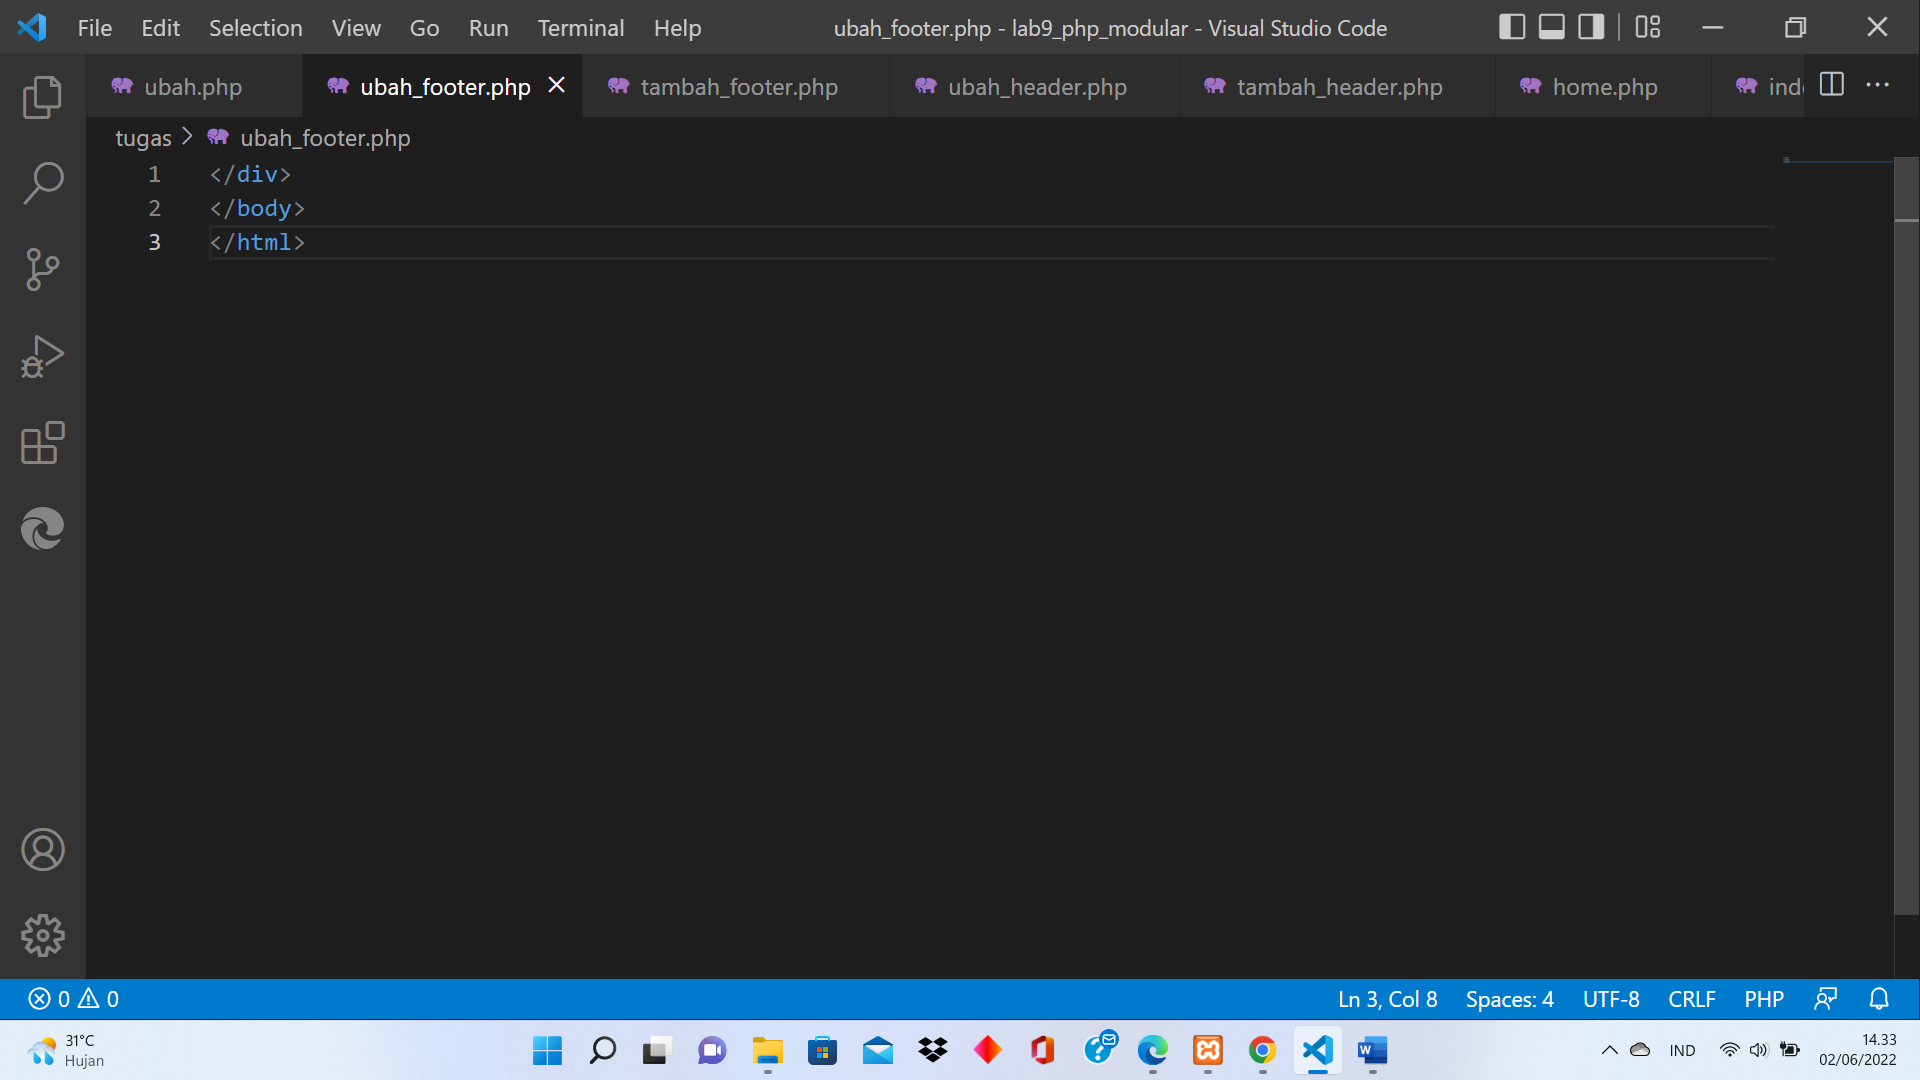The image size is (1920, 1080).
Task: Open the Selection menu
Action: coord(256,28)
